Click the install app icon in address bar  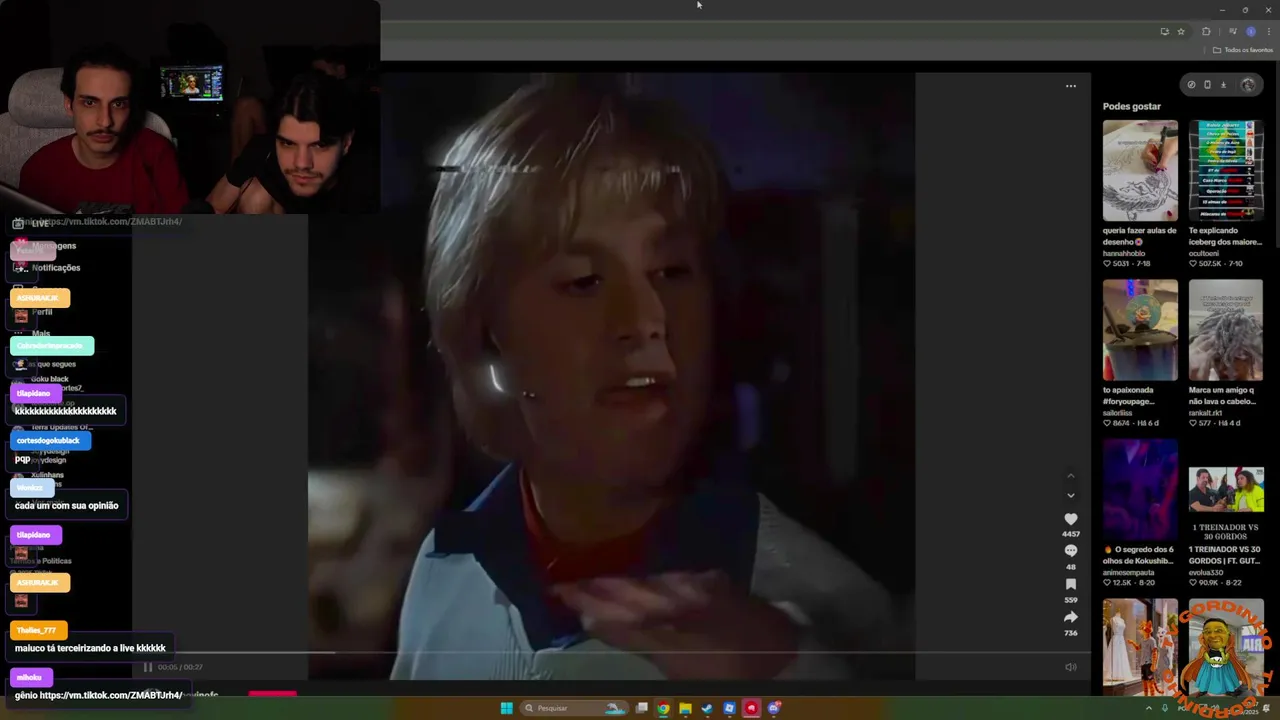coord(1164,31)
